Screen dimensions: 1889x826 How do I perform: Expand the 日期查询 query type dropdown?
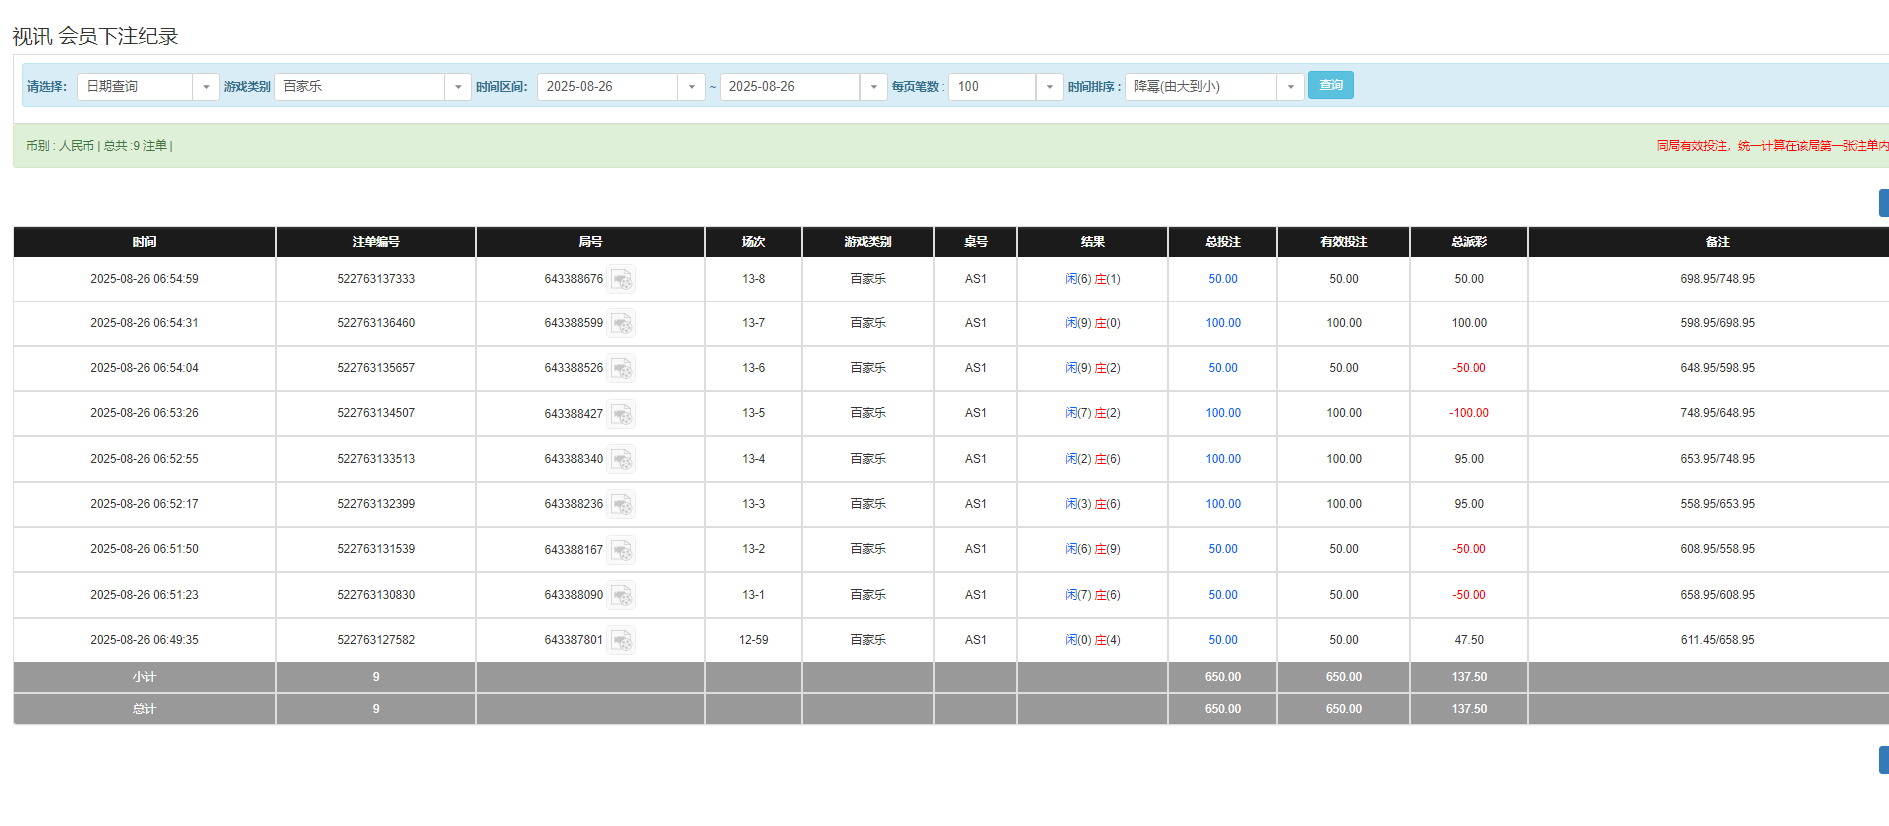pyautogui.click(x=205, y=87)
